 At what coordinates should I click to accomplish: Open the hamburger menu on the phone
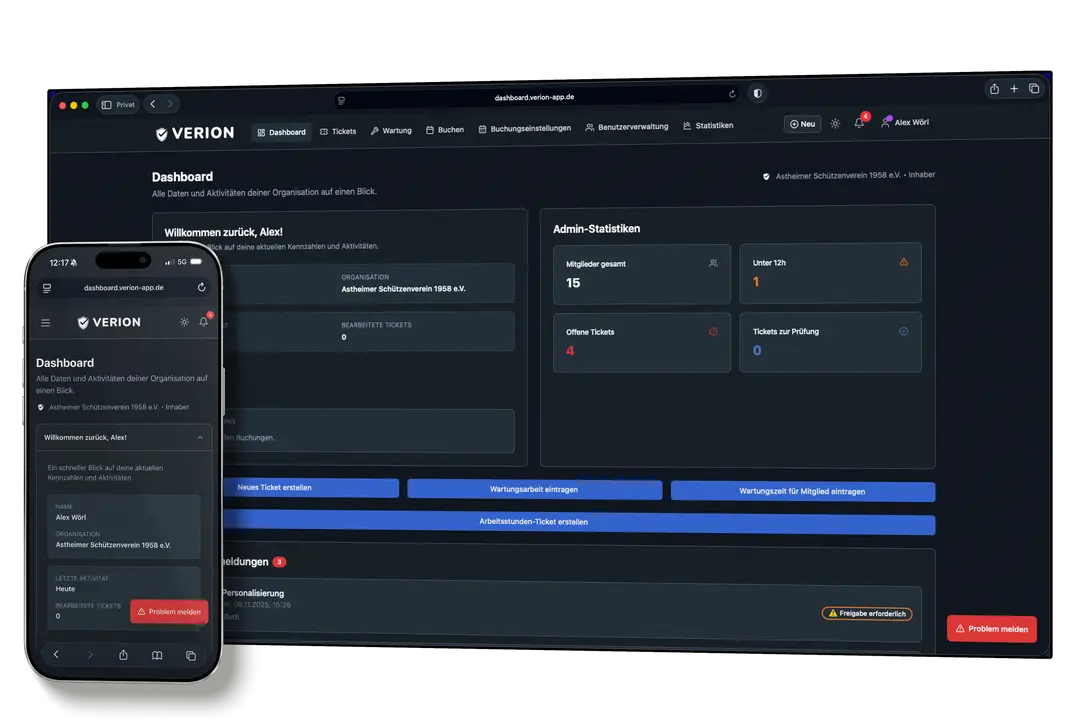[x=45, y=323]
